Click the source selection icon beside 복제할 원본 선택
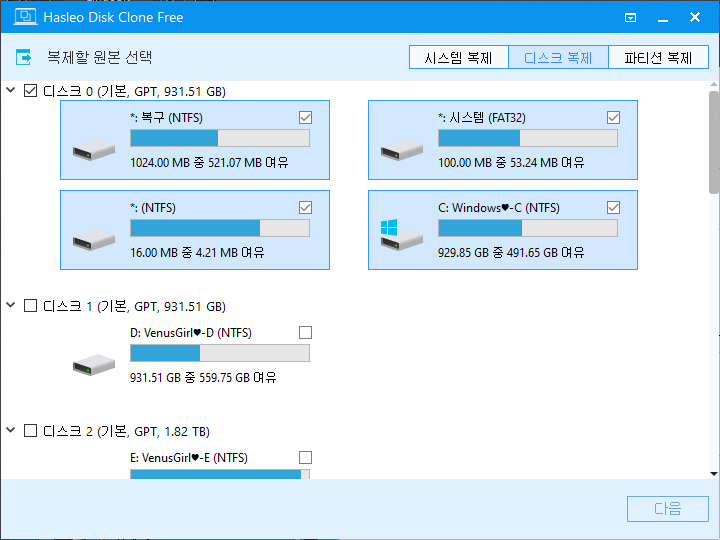Screen dimensions: 720x540 click(23, 57)
